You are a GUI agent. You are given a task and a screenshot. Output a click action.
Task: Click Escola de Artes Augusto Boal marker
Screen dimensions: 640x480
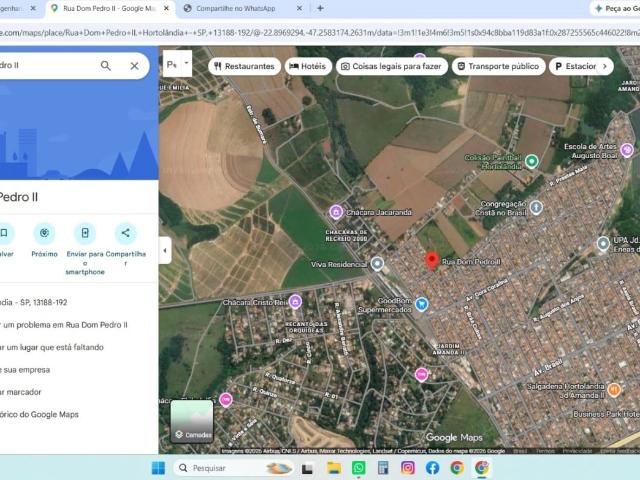tap(627, 150)
